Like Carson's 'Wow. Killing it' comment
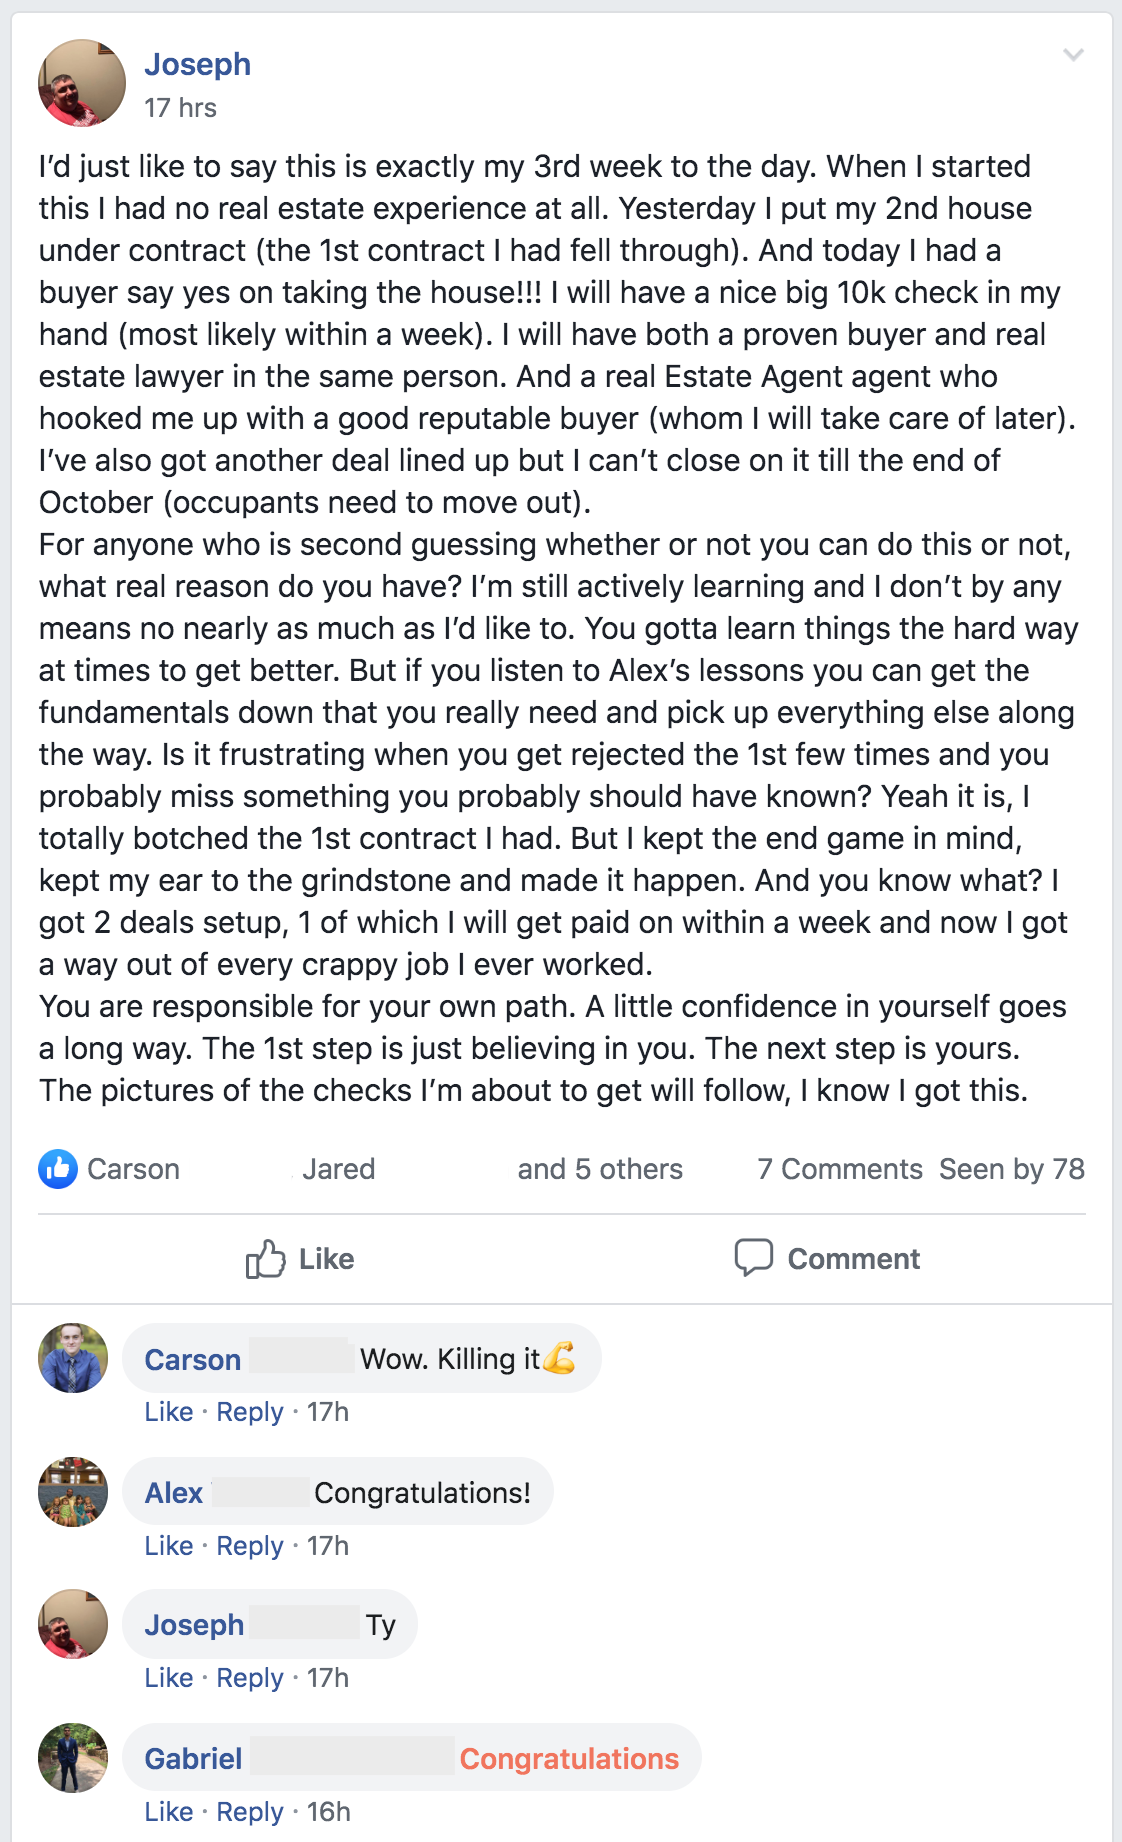The height and width of the screenshot is (1842, 1122). 168,1412
